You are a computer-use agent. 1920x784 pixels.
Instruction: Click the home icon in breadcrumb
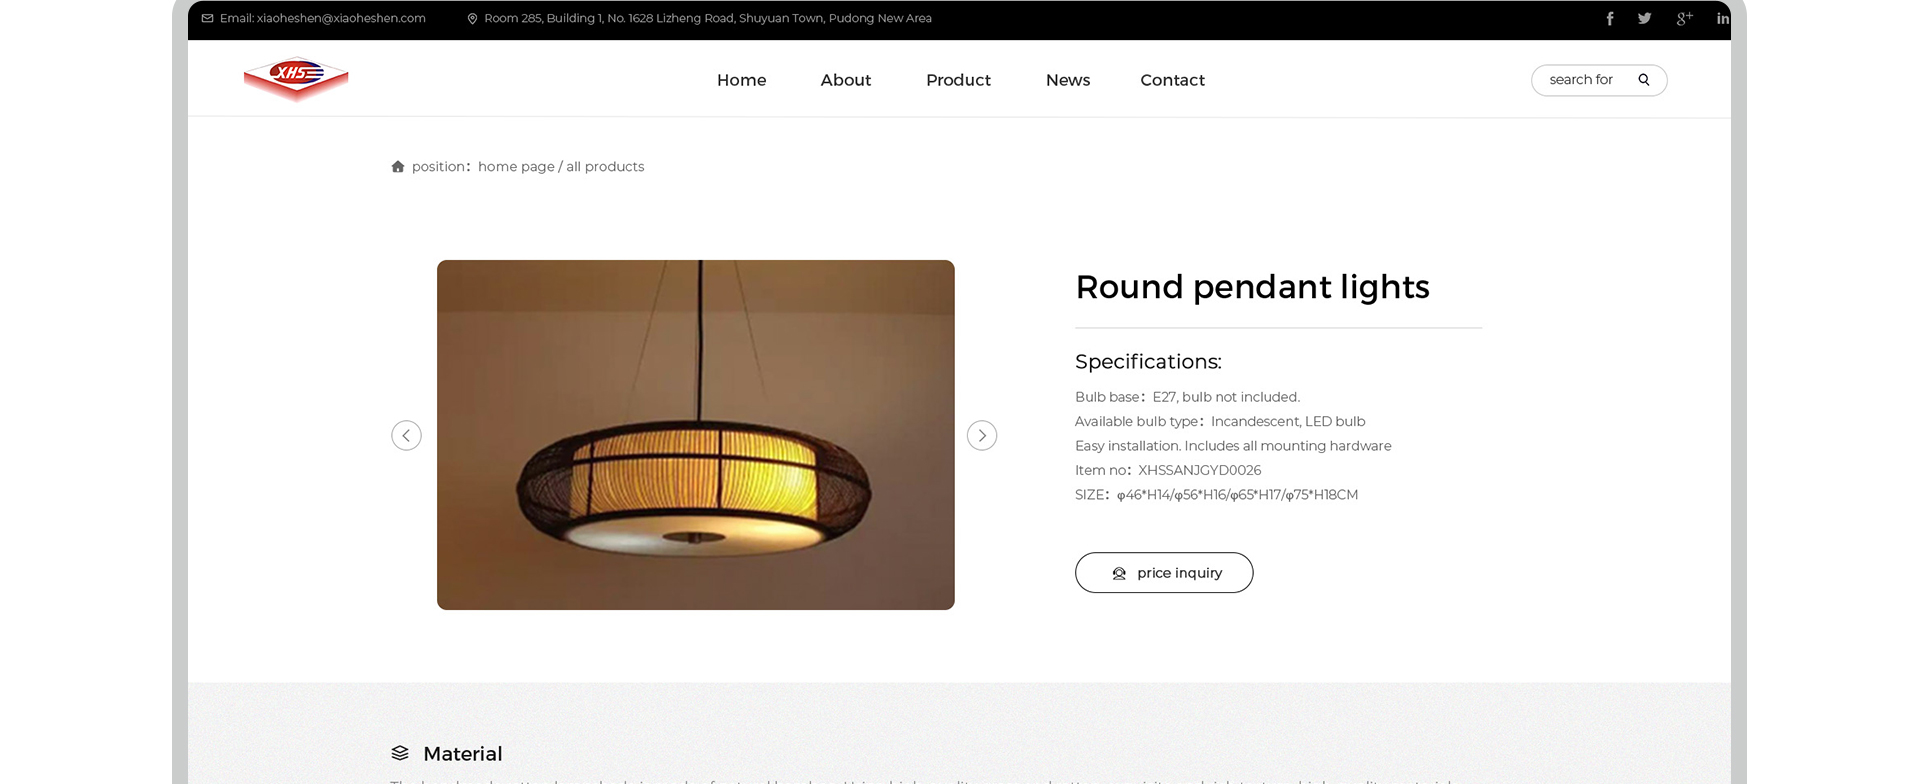click(x=398, y=167)
